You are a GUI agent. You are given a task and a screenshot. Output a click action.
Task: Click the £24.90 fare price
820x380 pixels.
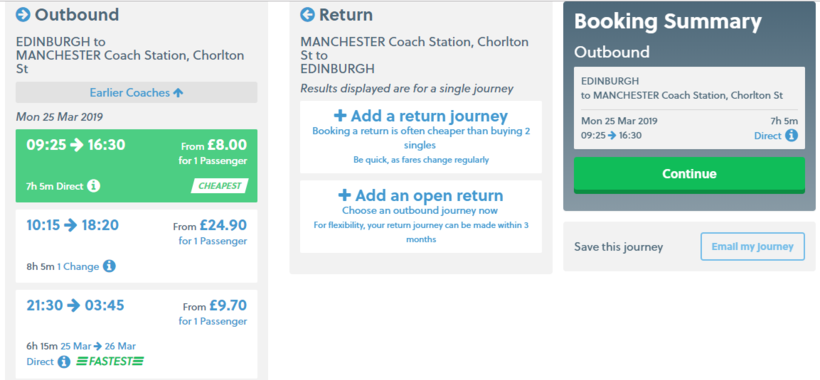(223, 225)
